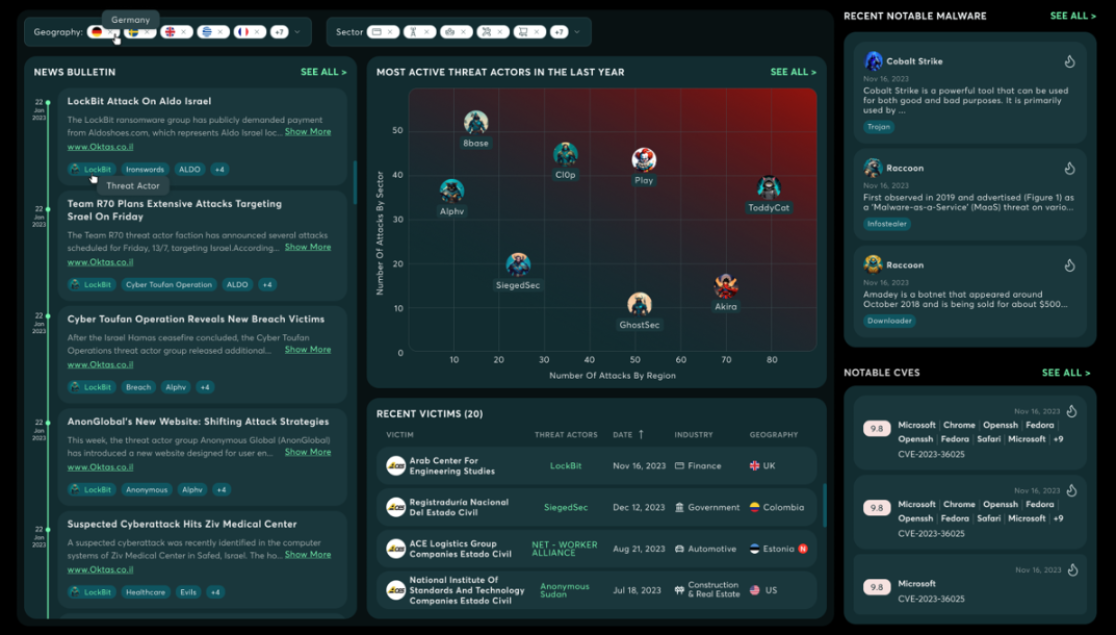Screen dimensions: 1116x635
Task: Click Arab Center For Engineering Studies logo
Action: pyautogui.click(x=396, y=466)
